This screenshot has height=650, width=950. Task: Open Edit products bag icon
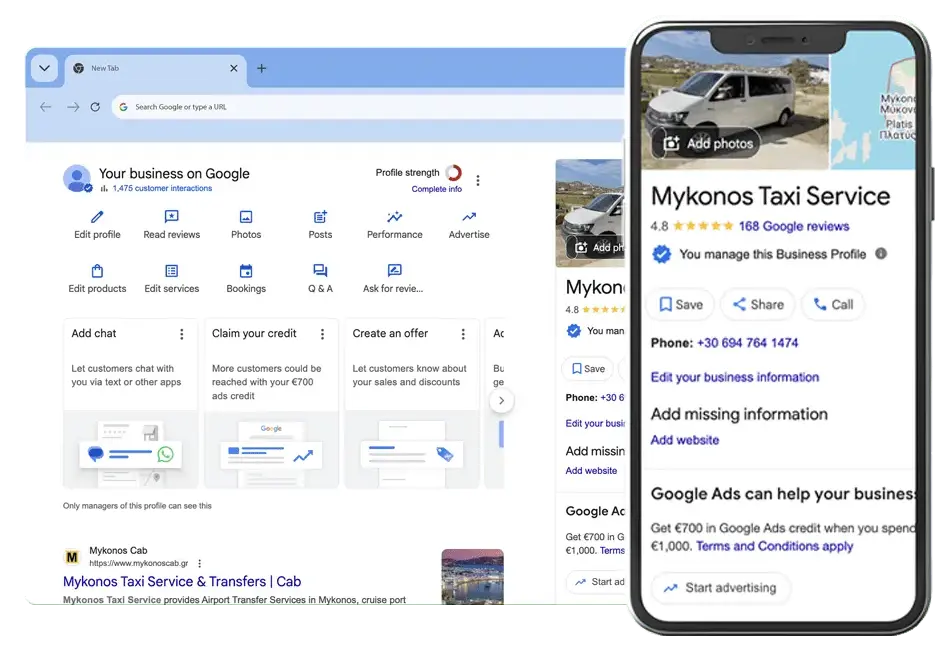(x=97, y=271)
